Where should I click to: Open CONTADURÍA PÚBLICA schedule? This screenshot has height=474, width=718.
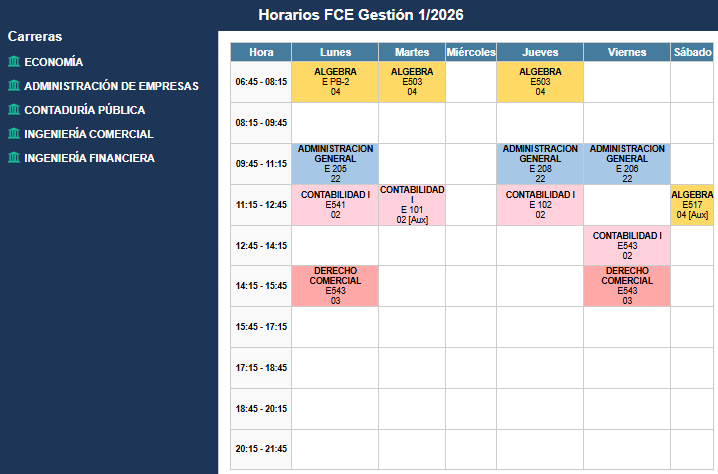click(84, 110)
